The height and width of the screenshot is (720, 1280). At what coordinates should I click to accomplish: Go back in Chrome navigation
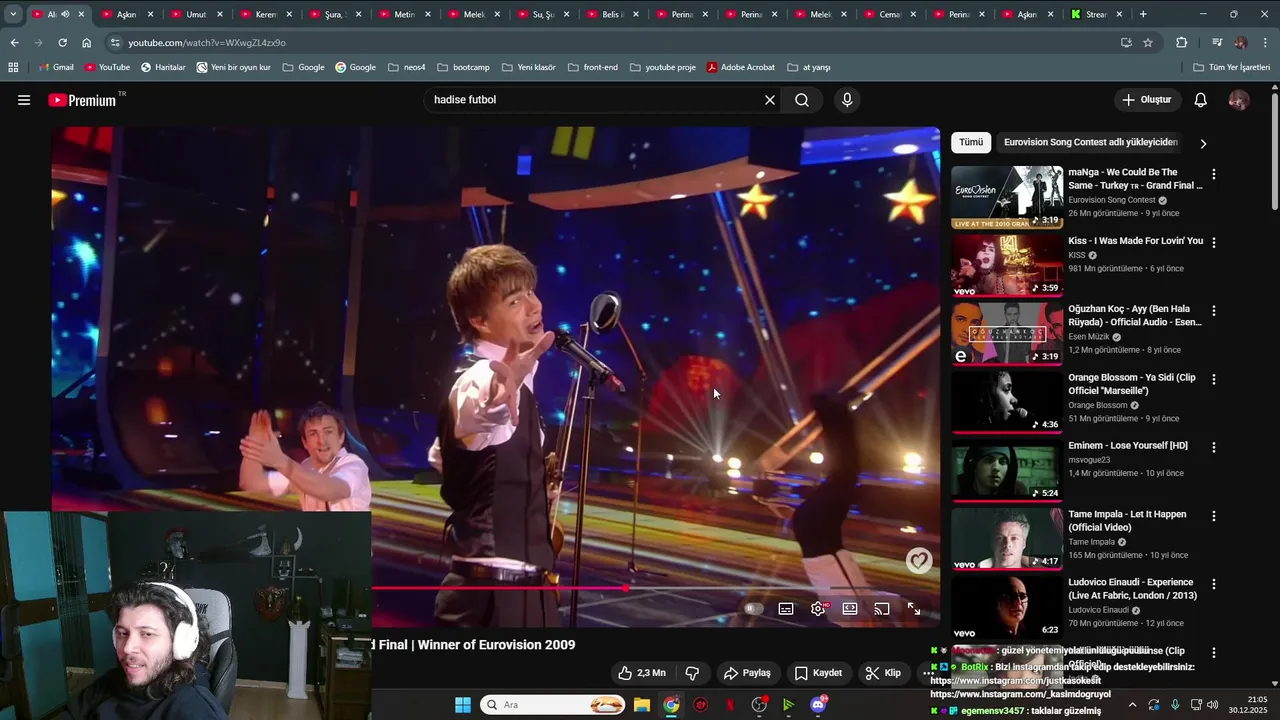tap(14, 43)
